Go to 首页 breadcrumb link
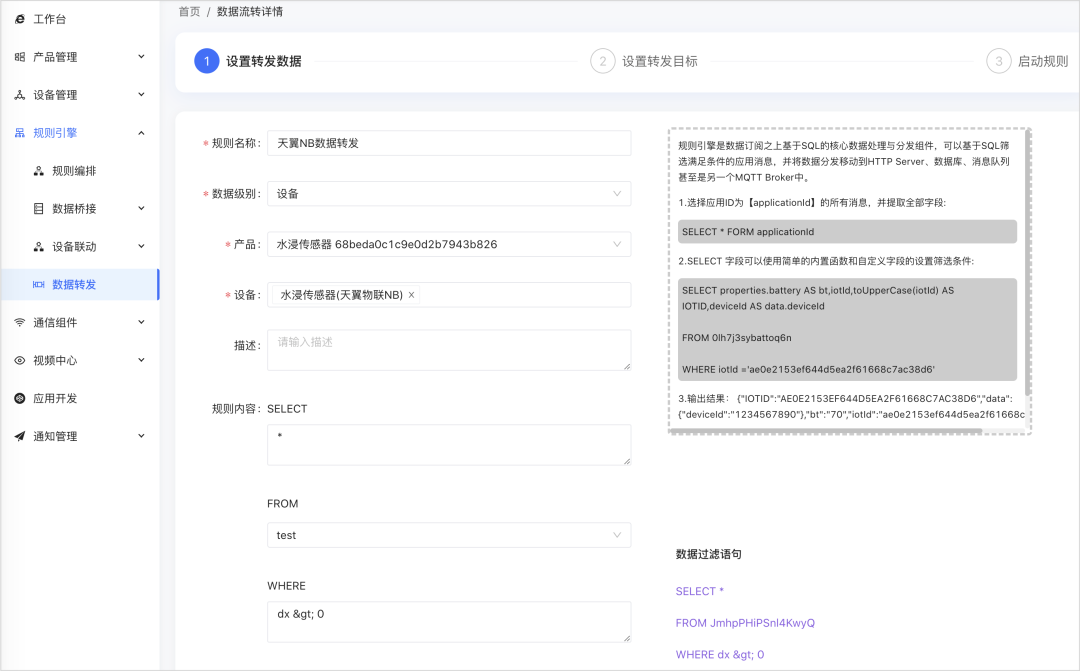This screenshot has height=671, width=1080. 189,12
